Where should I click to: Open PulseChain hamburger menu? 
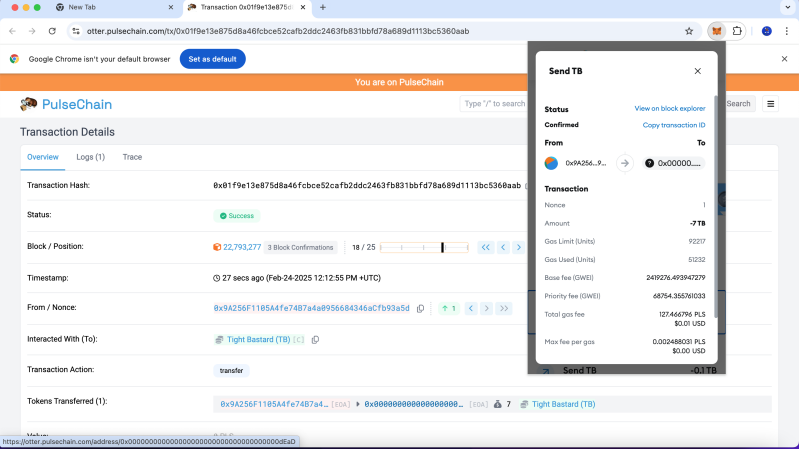pyautogui.click(x=770, y=104)
